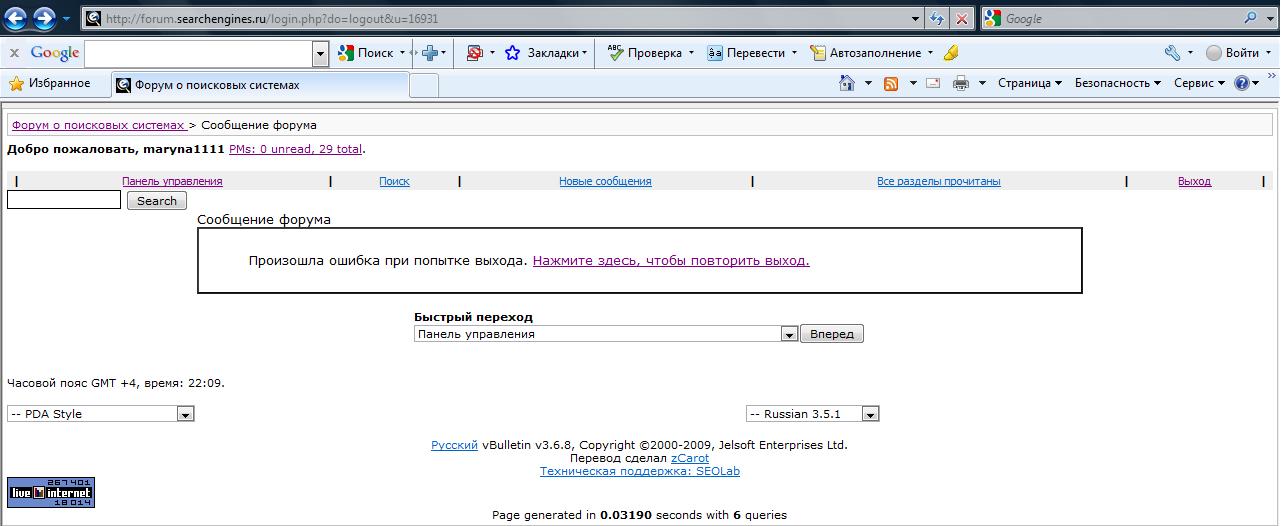Open the Home page icon
1285x526 pixels.
point(846,84)
